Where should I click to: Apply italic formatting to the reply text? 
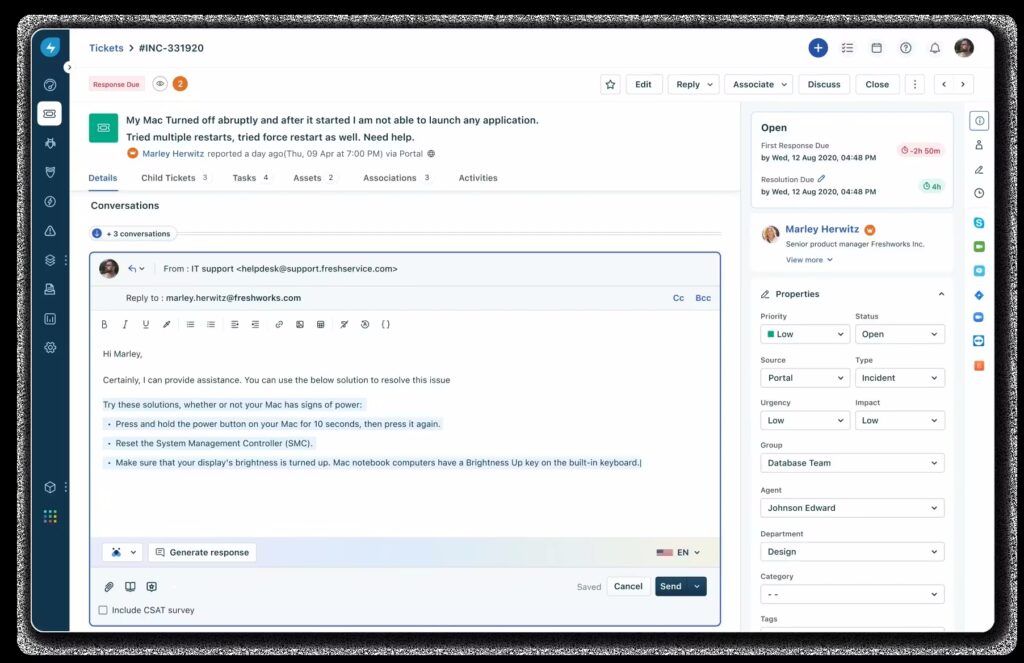click(x=124, y=324)
